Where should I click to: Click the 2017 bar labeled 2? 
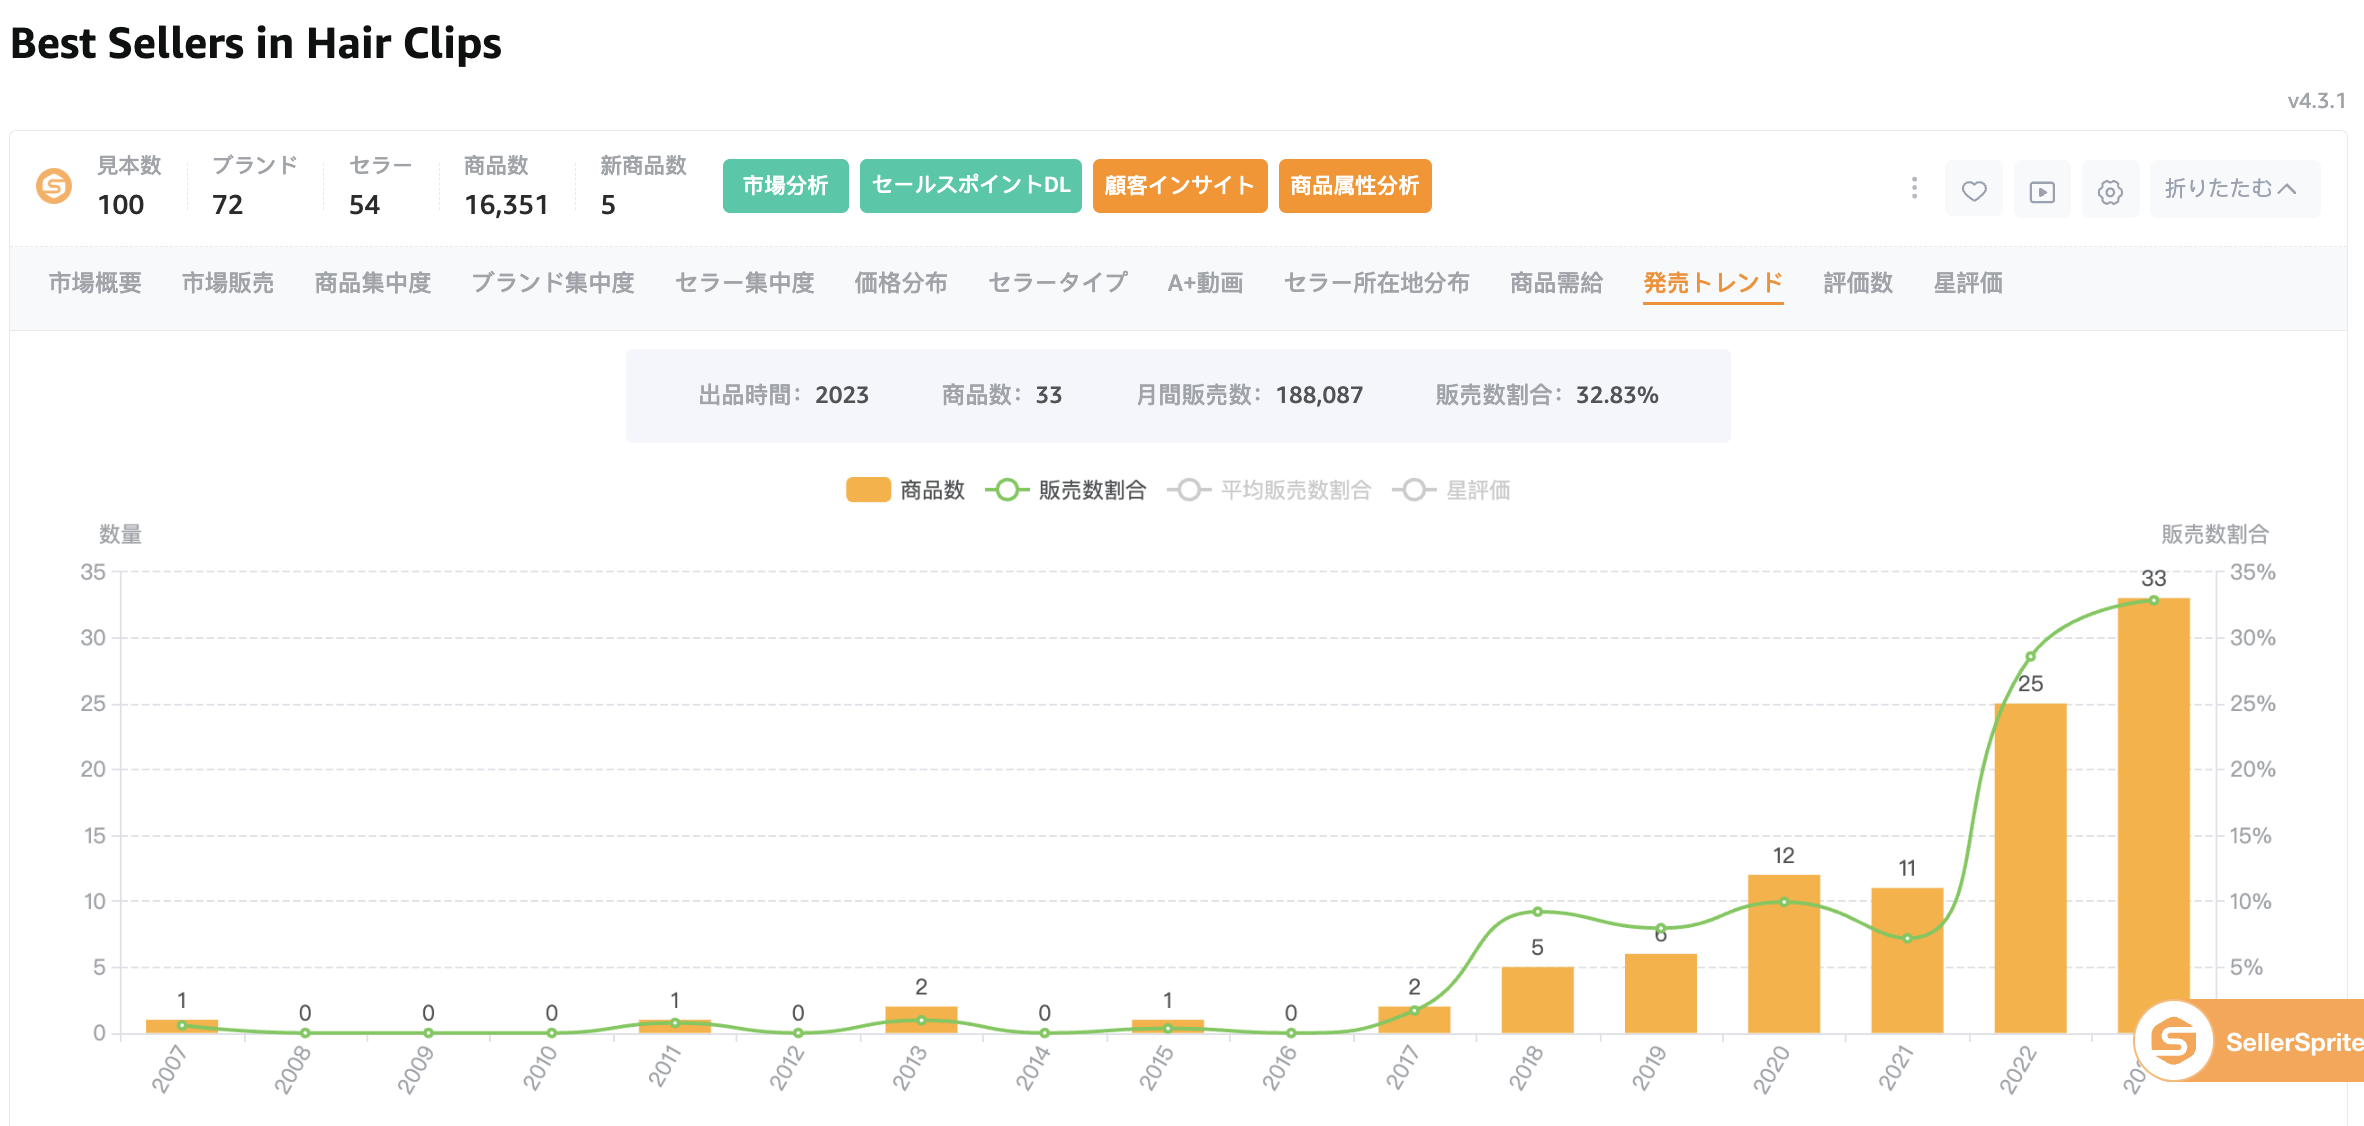tap(1414, 1020)
